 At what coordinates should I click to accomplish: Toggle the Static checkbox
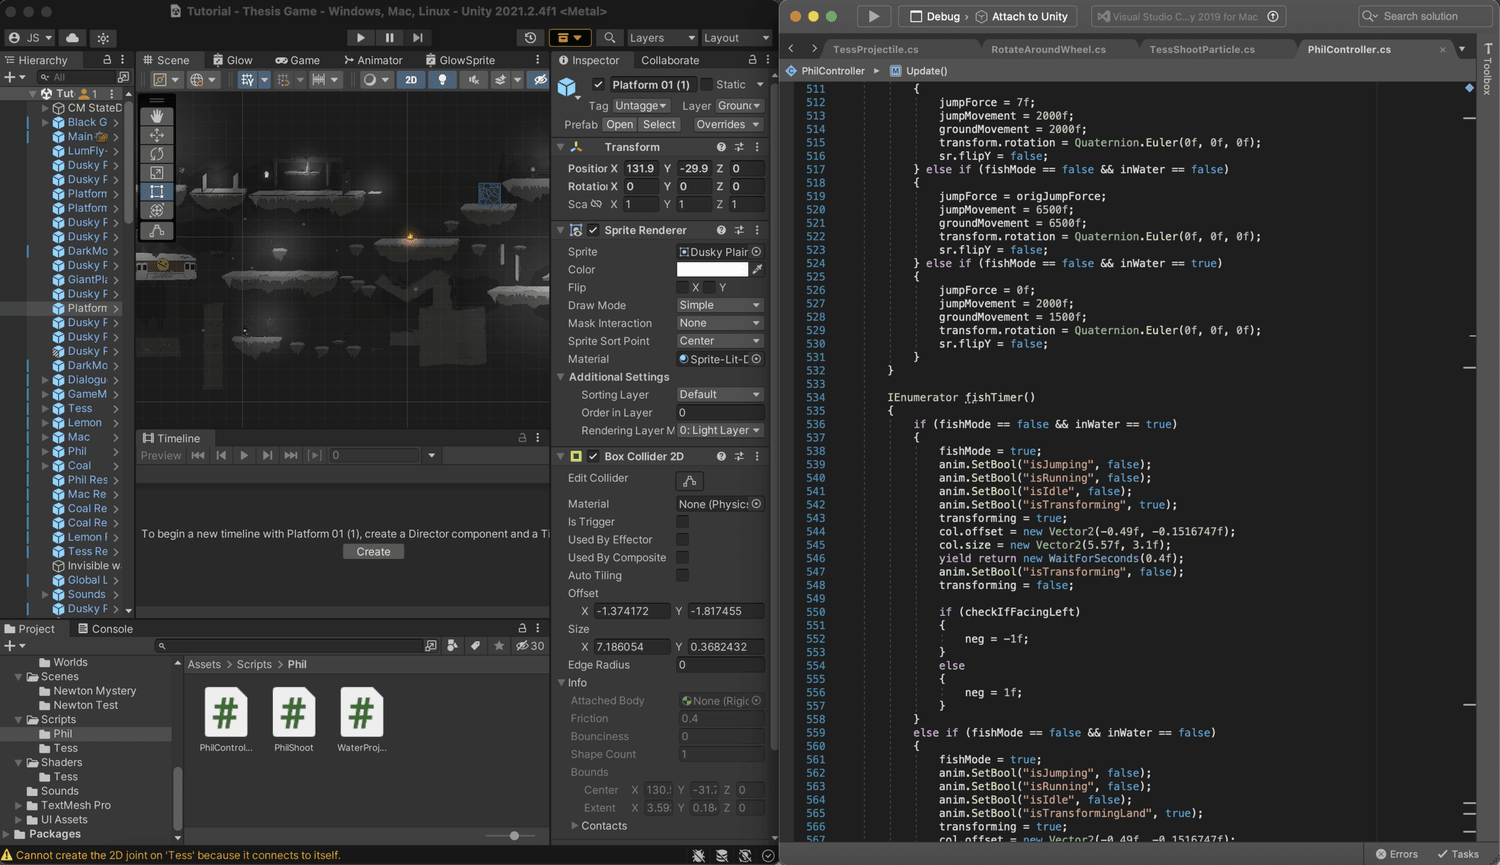[x=707, y=85]
